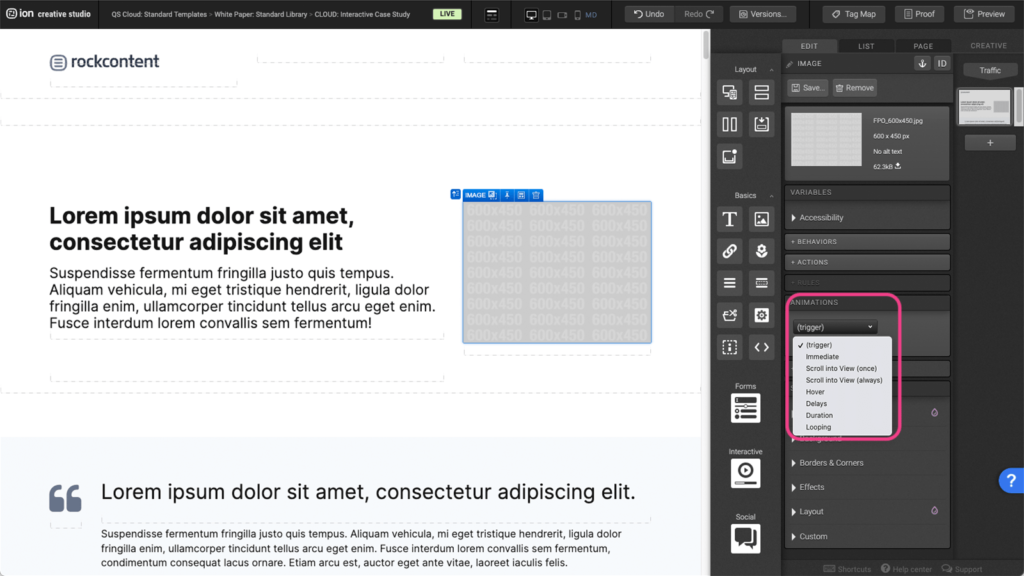Choose the Social chat bubbles icon

pyautogui.click(x=745, y=538)
